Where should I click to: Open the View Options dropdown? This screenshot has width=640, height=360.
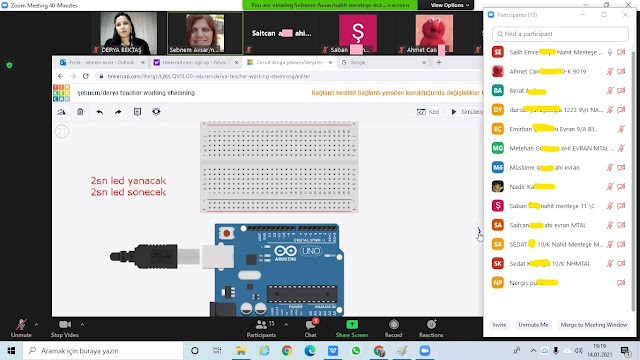pyautogui.click(x=450, y=5)
